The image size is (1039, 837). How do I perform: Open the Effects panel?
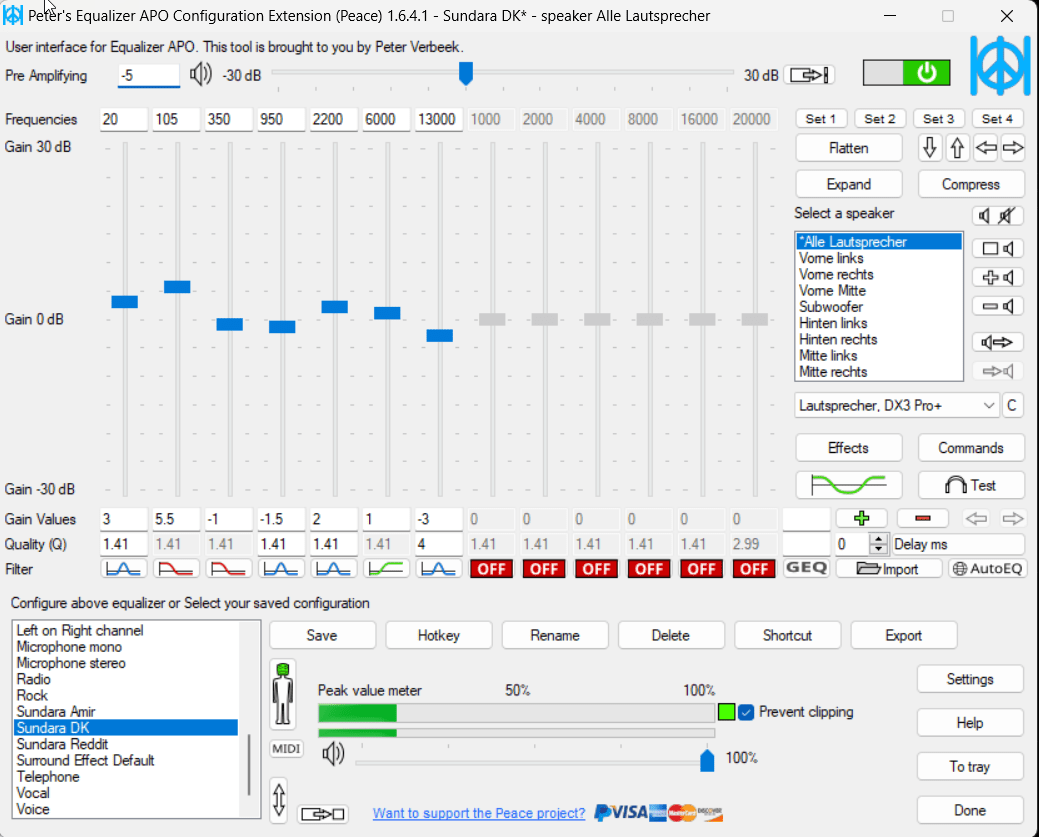(849, 448)
